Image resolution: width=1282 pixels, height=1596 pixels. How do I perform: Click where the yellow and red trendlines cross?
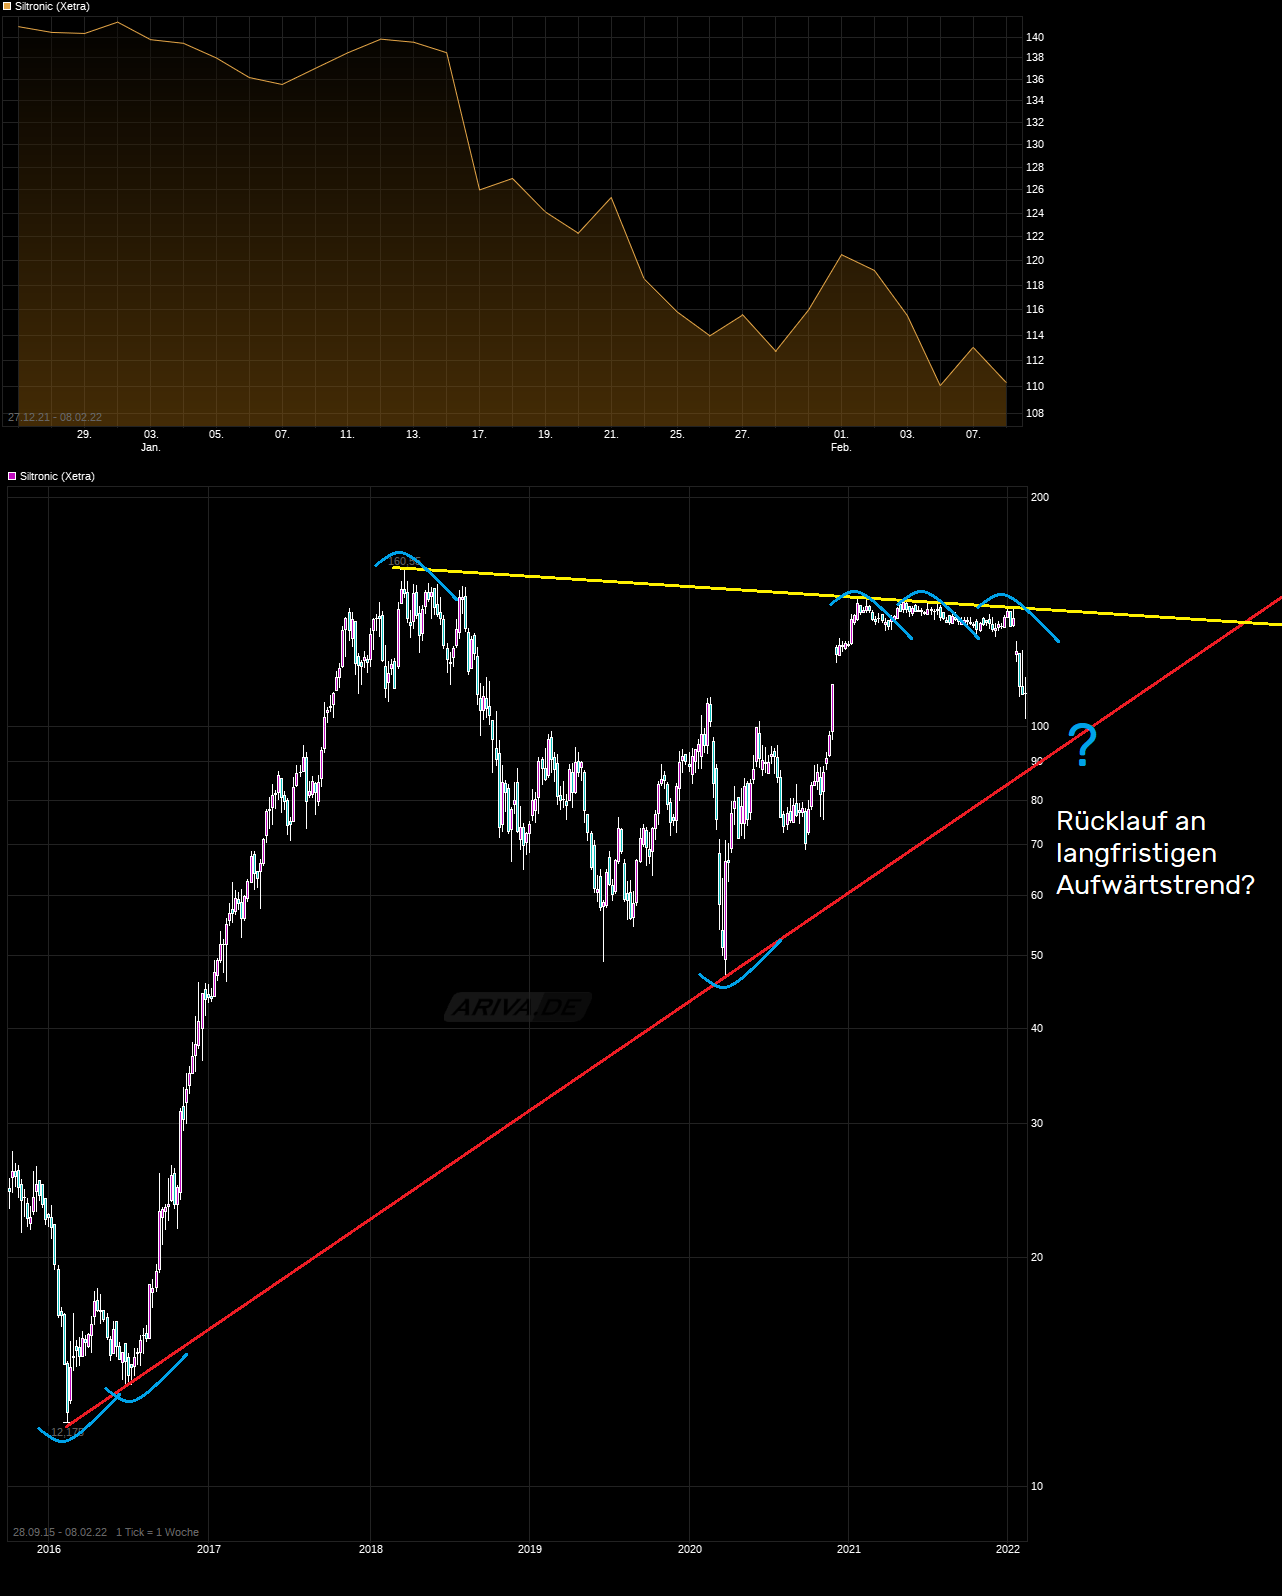click(x=1243, y=623)
